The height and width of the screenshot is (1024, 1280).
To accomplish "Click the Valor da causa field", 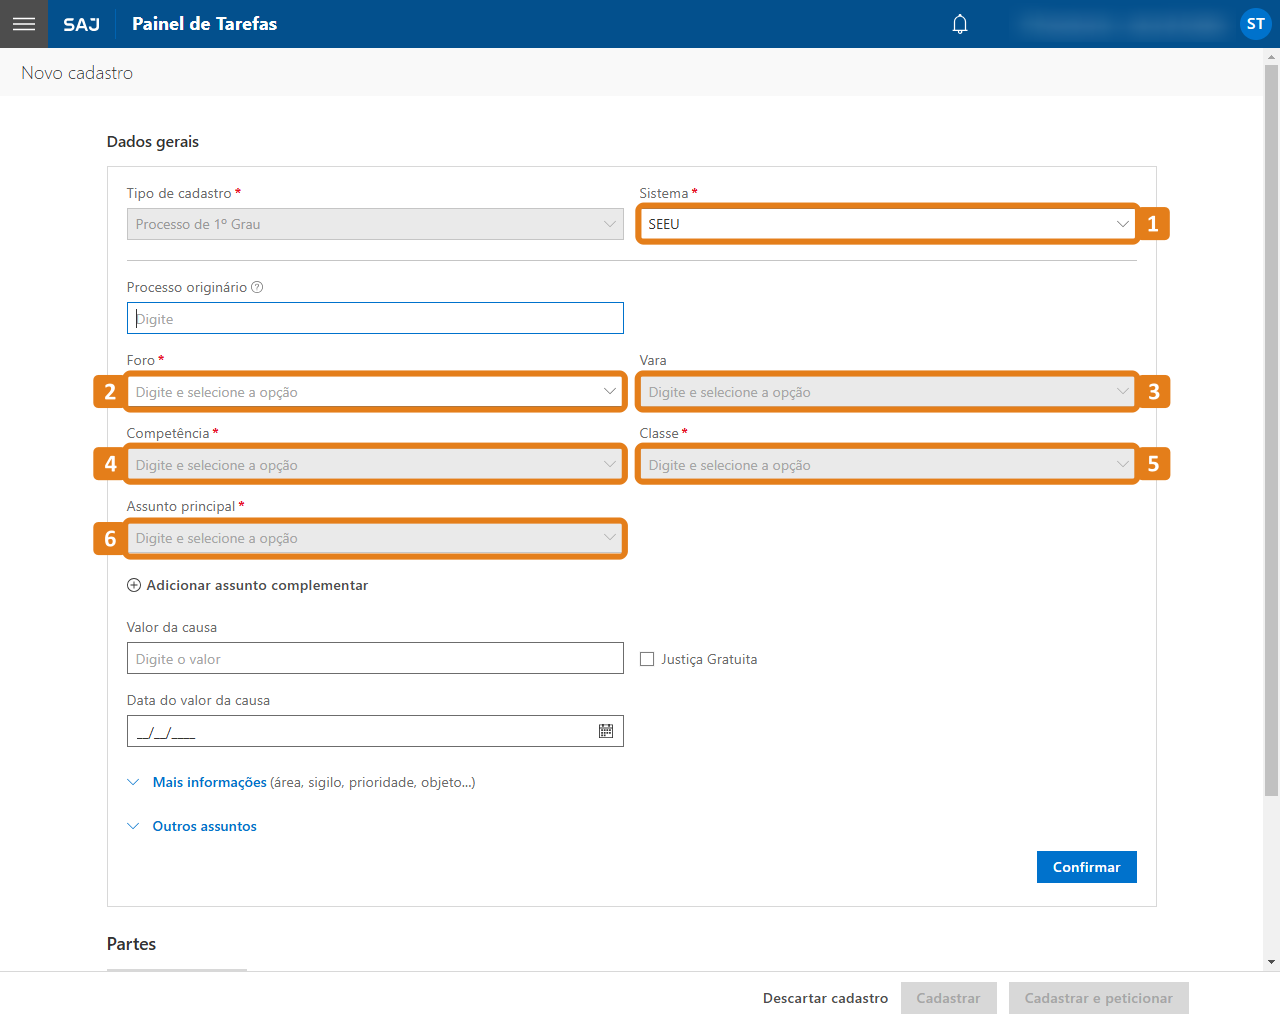I will point(375,659).
